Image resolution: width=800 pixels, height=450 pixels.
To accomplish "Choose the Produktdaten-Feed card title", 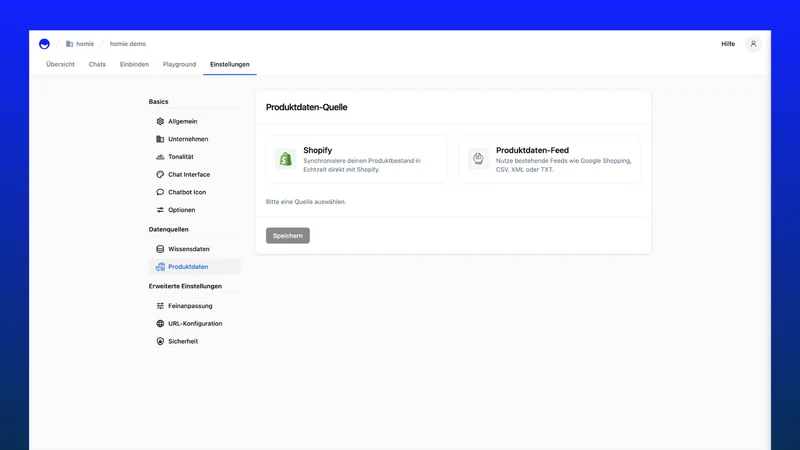I will pyautogui.click(x=532, y=150).
